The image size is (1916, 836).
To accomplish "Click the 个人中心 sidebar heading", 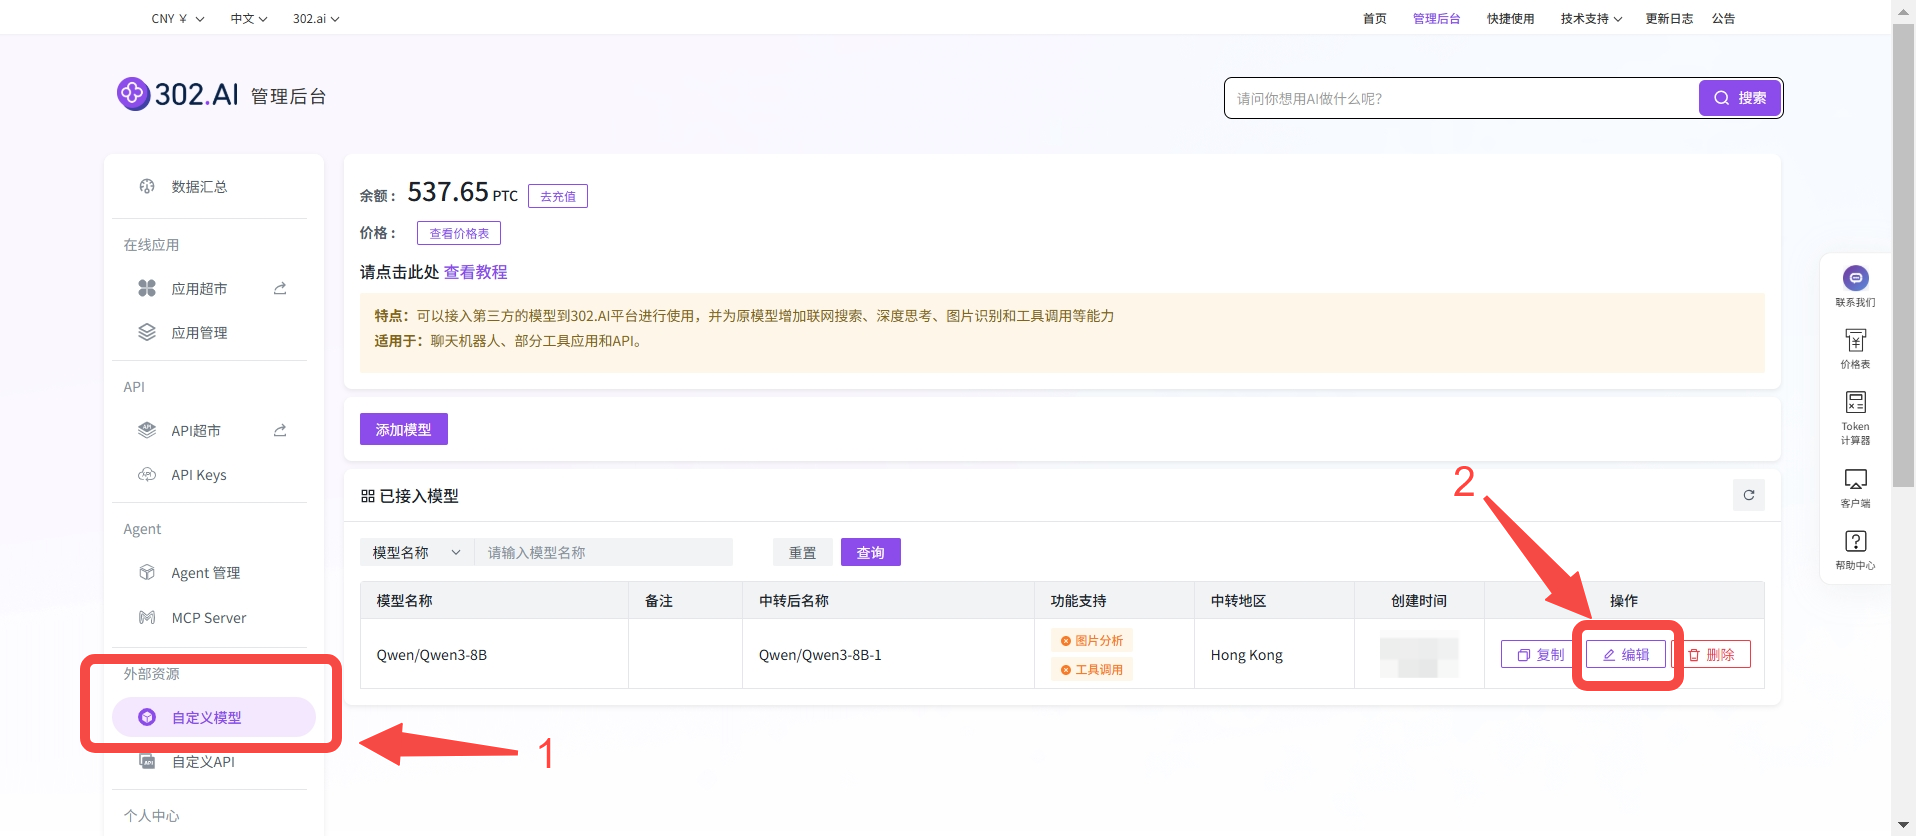I will tap(151, 815).
